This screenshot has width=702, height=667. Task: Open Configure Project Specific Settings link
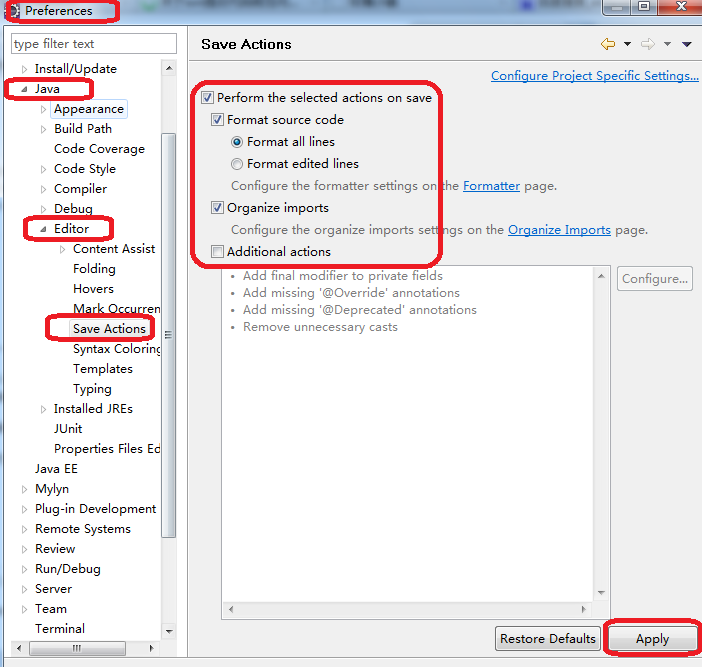pyautogui.click(x=595, y=76)
